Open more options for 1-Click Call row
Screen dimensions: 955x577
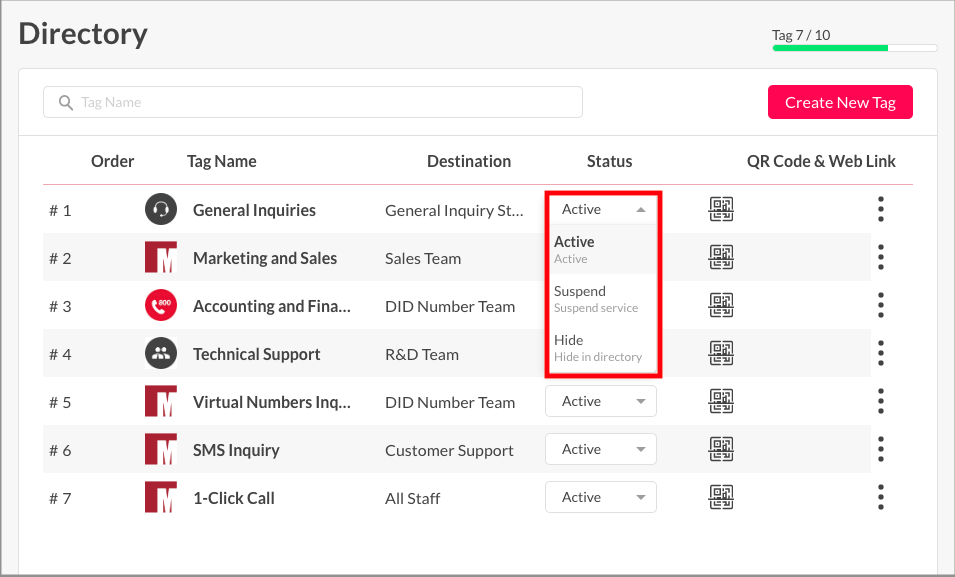click(881, 497)
